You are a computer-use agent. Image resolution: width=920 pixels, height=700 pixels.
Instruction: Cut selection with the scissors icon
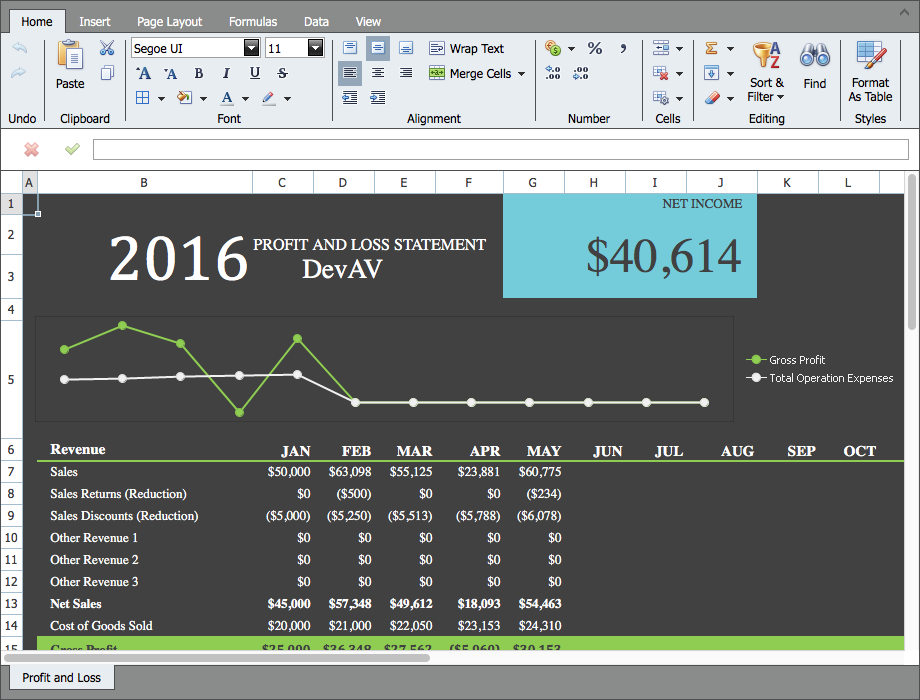click(x=107, y=48)
